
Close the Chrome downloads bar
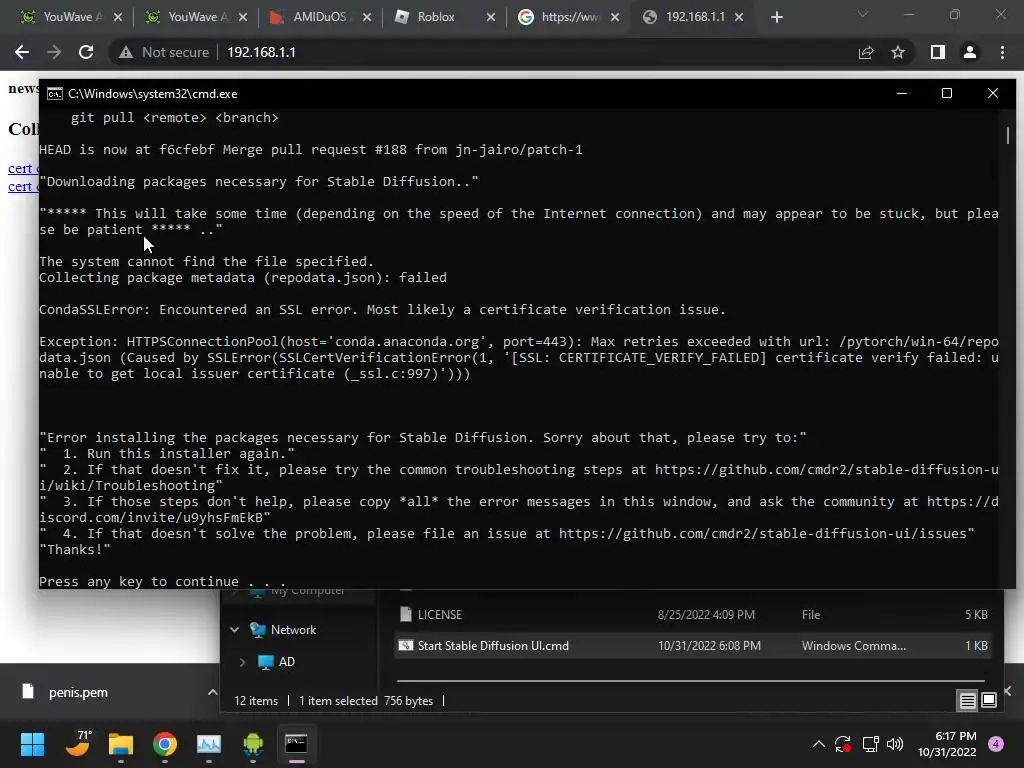coord(1008,691)
